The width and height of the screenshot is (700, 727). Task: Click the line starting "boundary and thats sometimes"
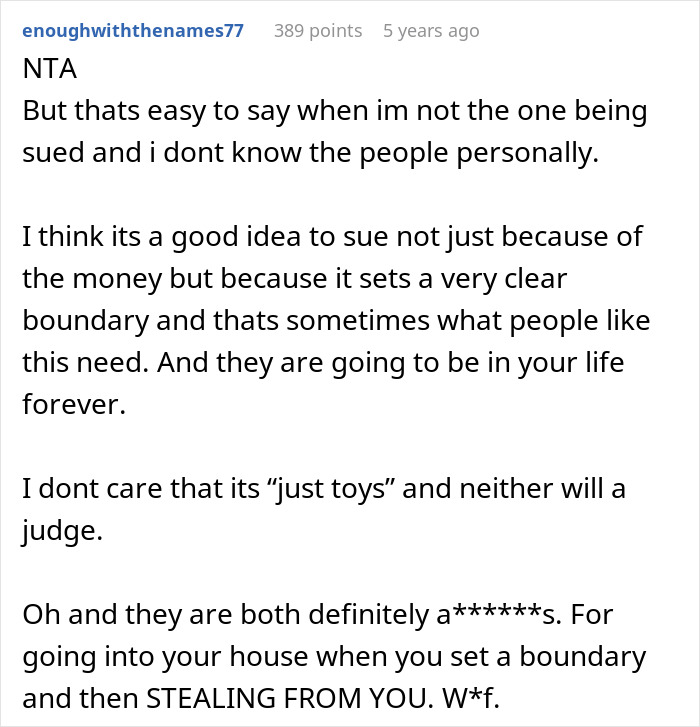[336, 322]
